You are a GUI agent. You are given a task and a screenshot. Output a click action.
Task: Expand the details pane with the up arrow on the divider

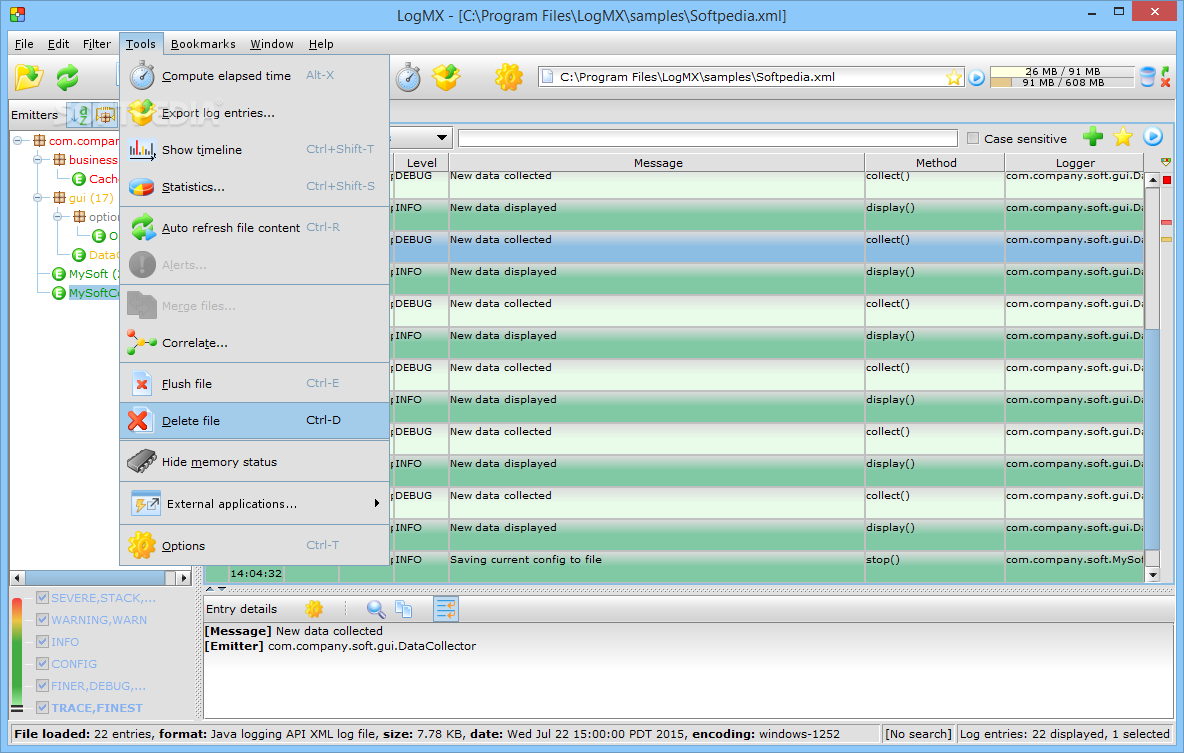pyautogui.click(x=210, y=588)
